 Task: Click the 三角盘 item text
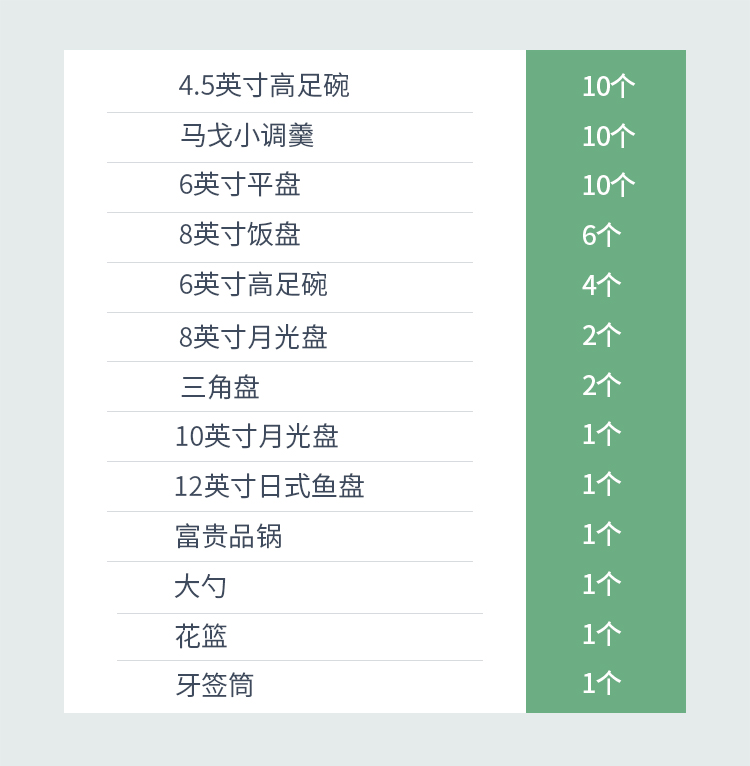pyautogui.click(x=220, y=386)
